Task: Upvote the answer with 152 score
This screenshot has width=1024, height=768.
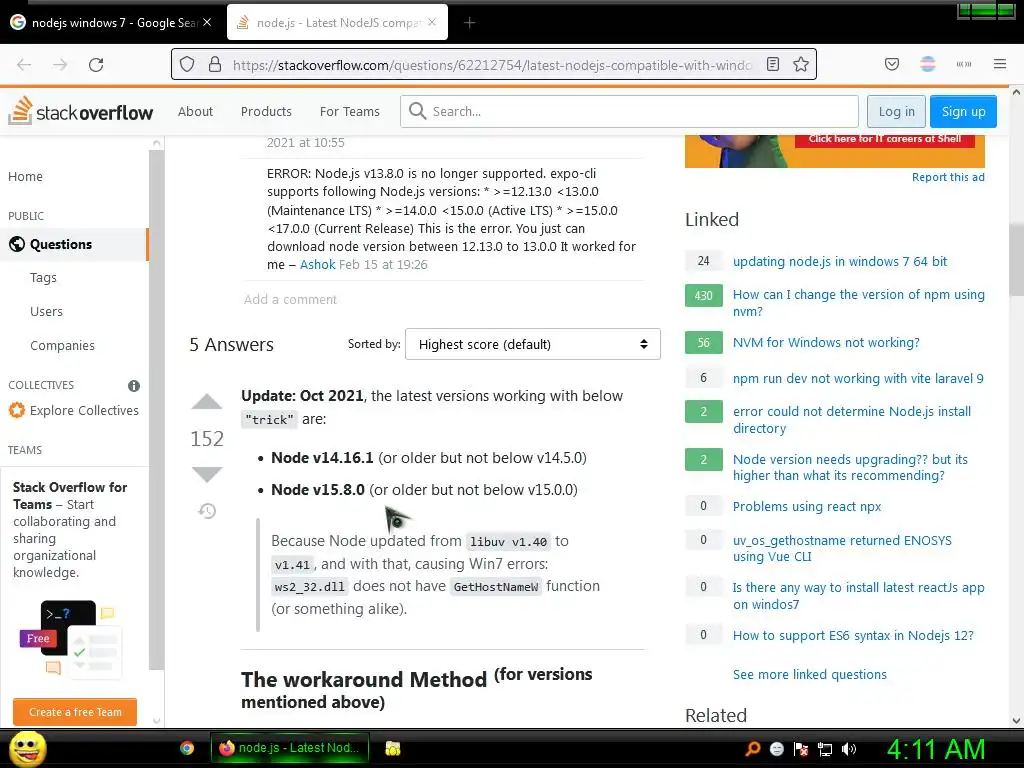Action: click(x=207, y=402)
